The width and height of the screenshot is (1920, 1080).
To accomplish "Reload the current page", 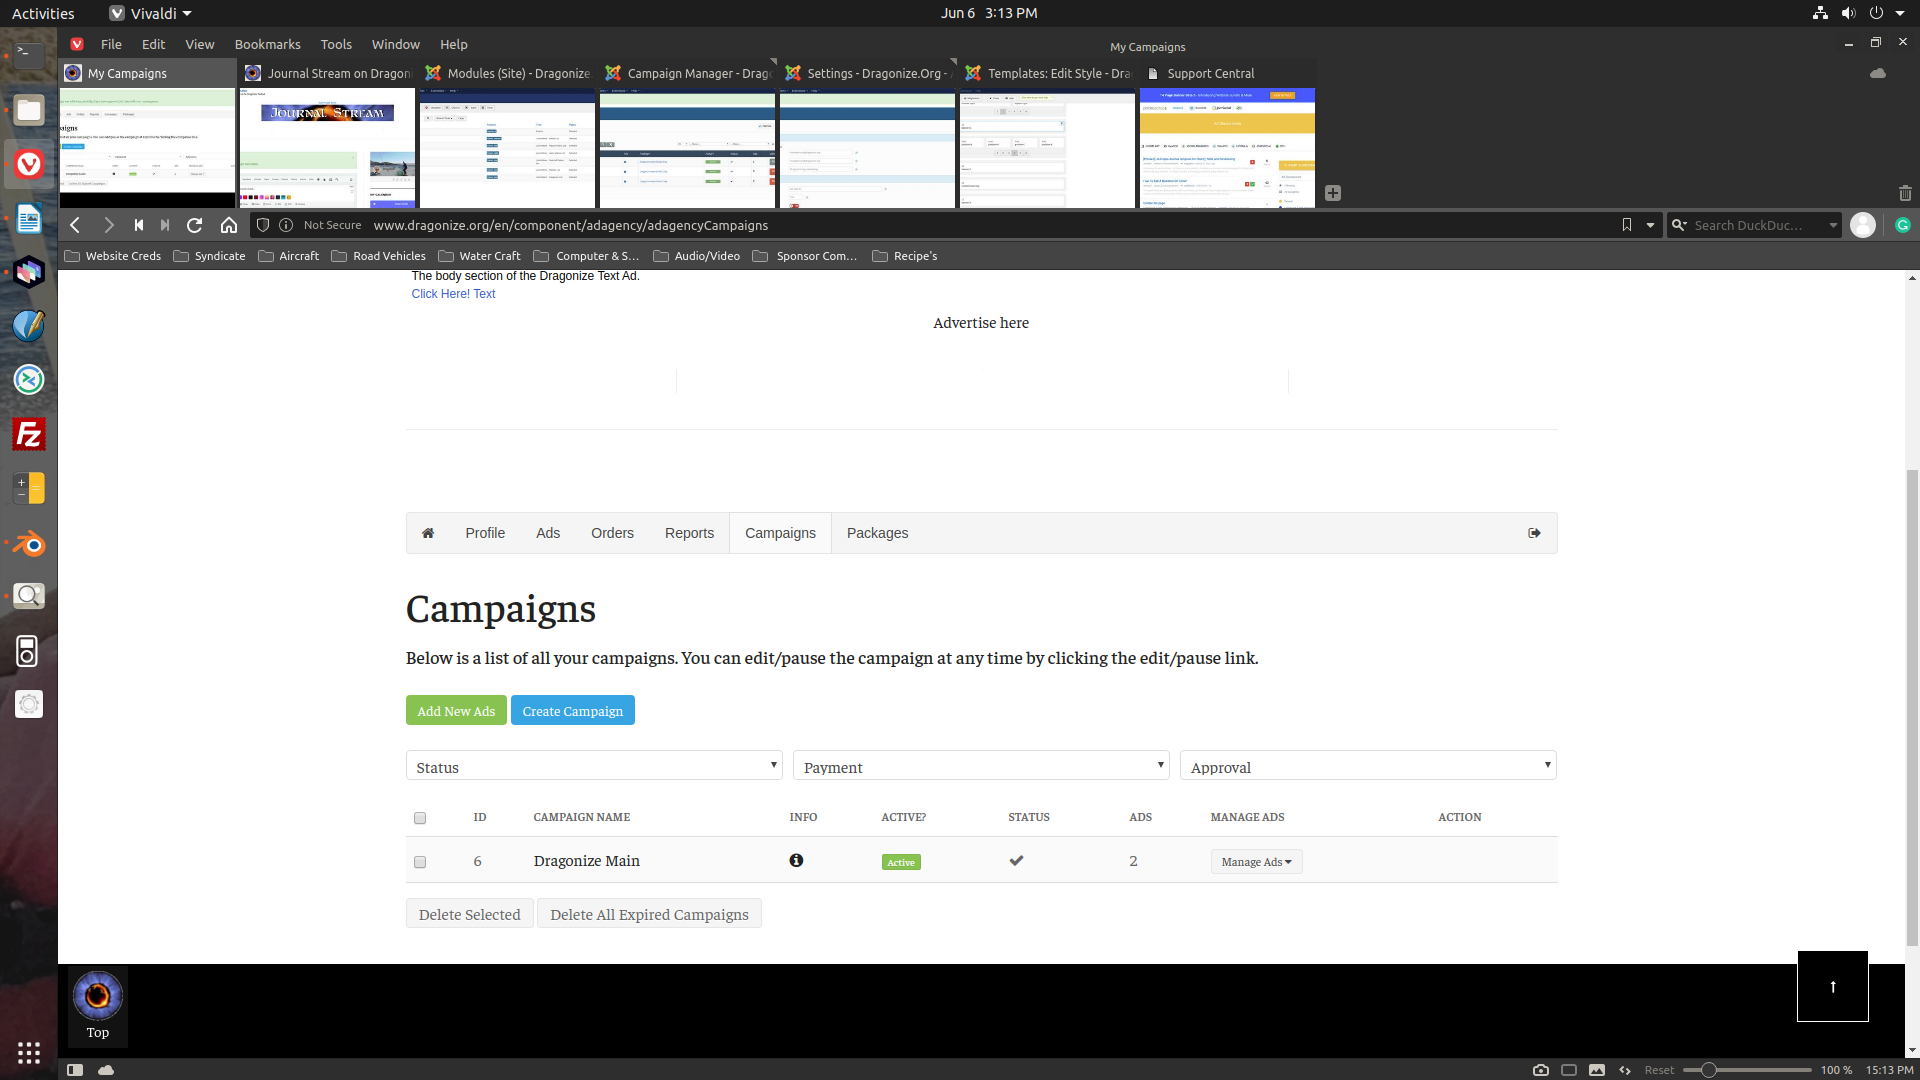I will tap(195, 225).
